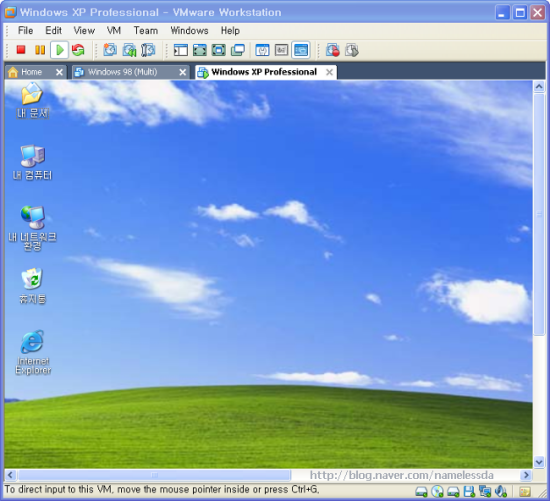550x501 pixels.
Task: Power on the VM with green play button
Action: [x=59, y=50]
